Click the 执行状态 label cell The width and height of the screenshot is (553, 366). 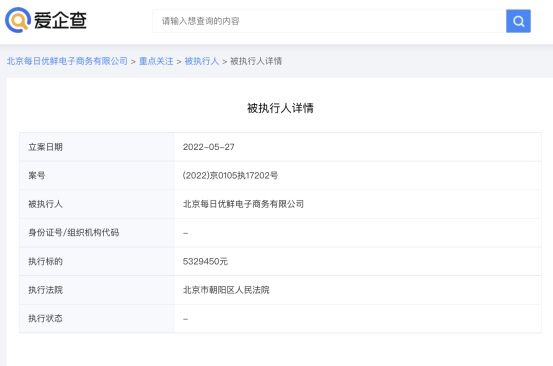(x=97, y=318)
